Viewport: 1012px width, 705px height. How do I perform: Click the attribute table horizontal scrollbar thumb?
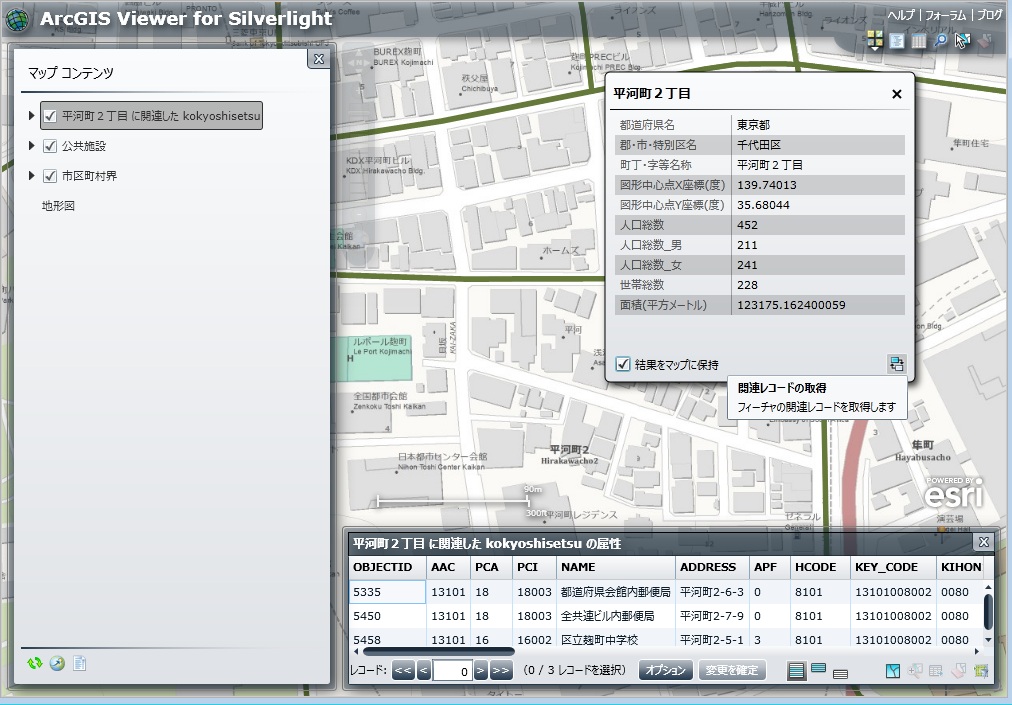pos(438,651)
